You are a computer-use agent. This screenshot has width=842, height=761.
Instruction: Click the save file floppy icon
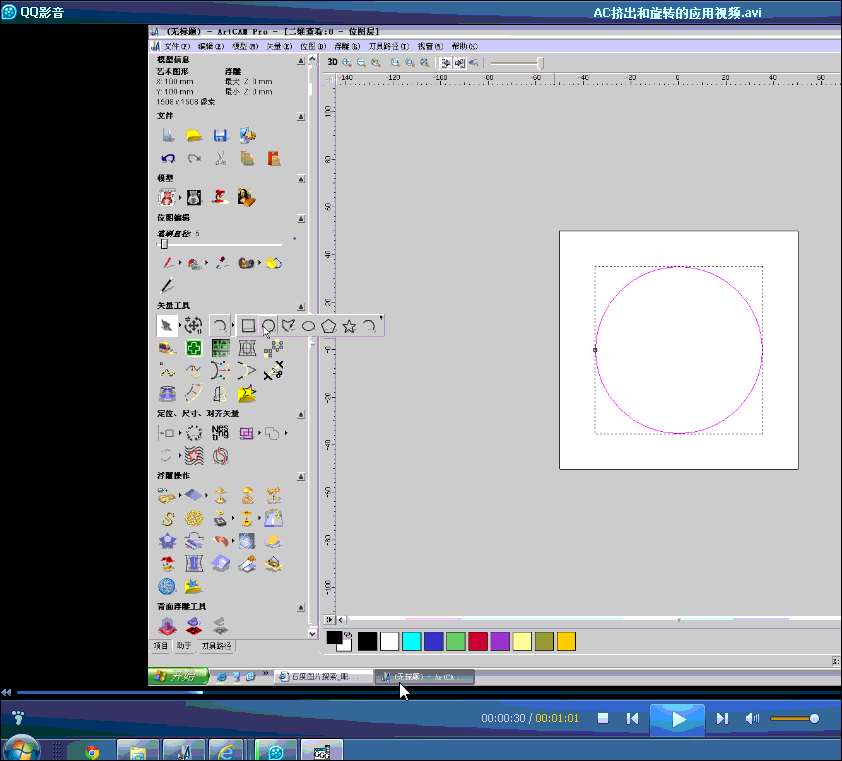[221, 136]
